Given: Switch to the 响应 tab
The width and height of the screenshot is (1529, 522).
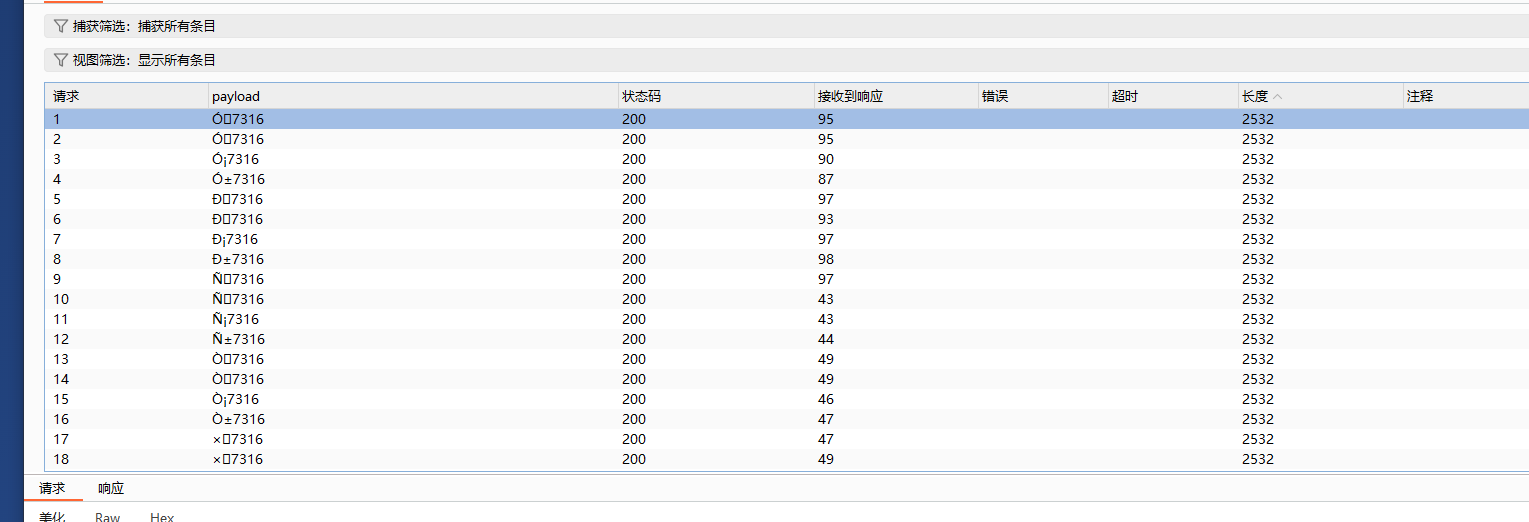Looking at the screenshot, I should point(111,488).
